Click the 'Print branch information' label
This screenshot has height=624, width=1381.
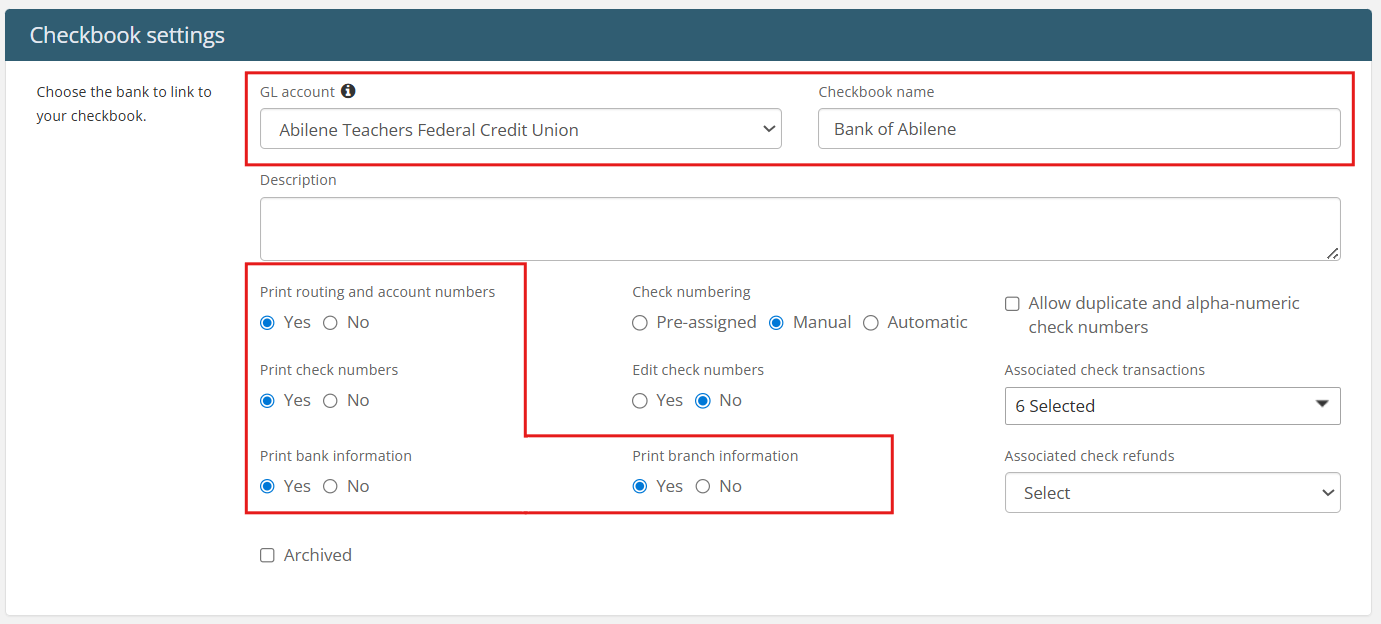pos(715,456)
